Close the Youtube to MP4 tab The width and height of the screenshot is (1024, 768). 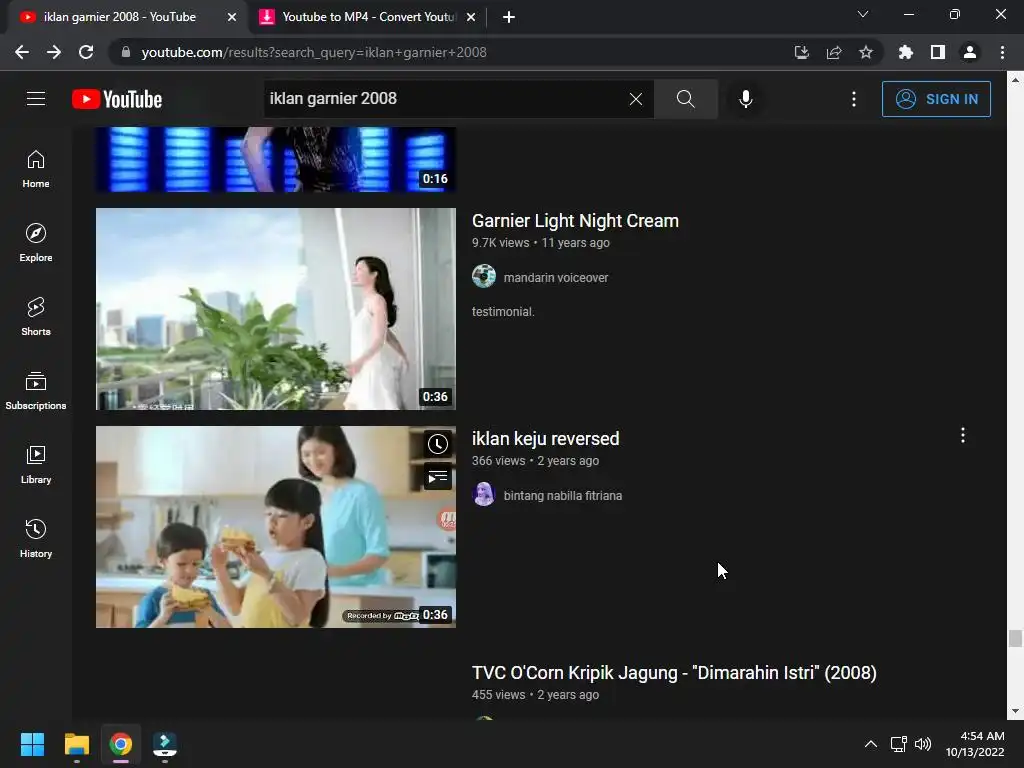(x=471, y=18)
